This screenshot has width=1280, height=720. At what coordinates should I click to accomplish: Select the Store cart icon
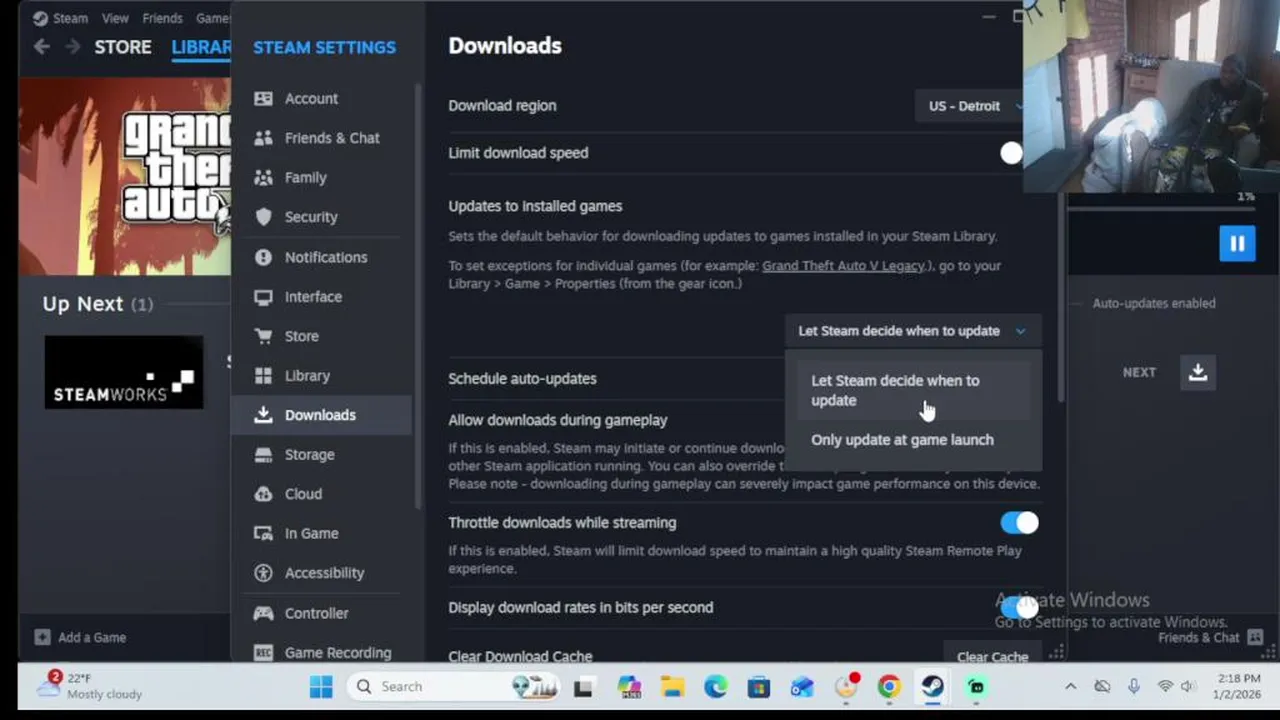263,336
